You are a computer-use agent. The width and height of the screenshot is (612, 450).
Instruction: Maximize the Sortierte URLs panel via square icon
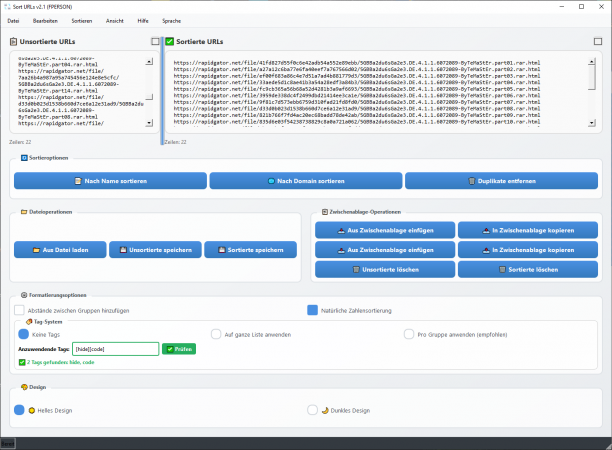click(598, 41)
